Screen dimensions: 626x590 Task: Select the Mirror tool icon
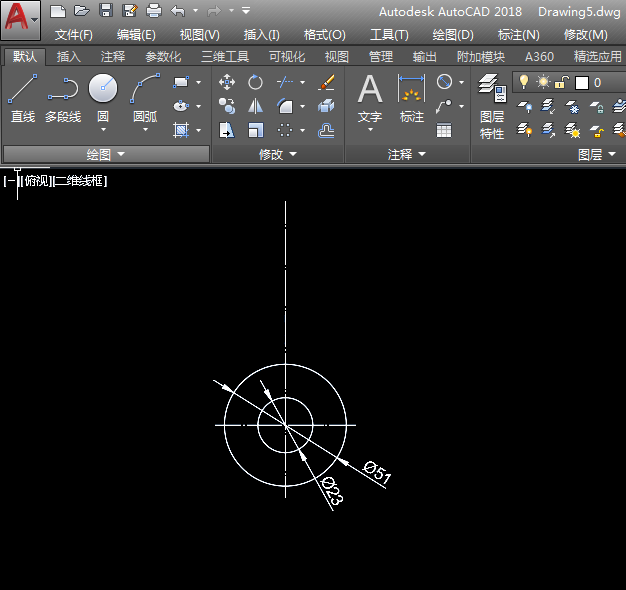tap(256, 106)
